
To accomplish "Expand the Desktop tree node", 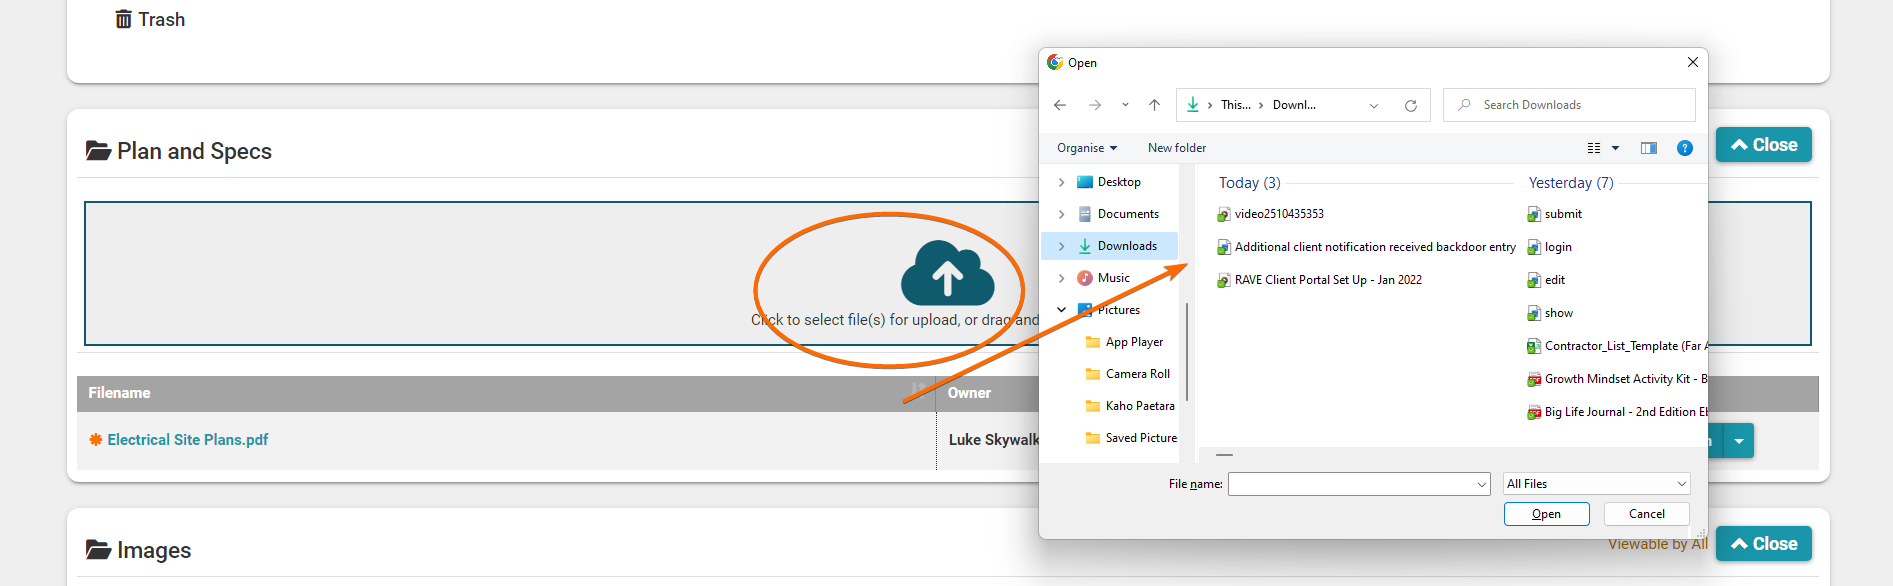I will tap(1061, 182).
